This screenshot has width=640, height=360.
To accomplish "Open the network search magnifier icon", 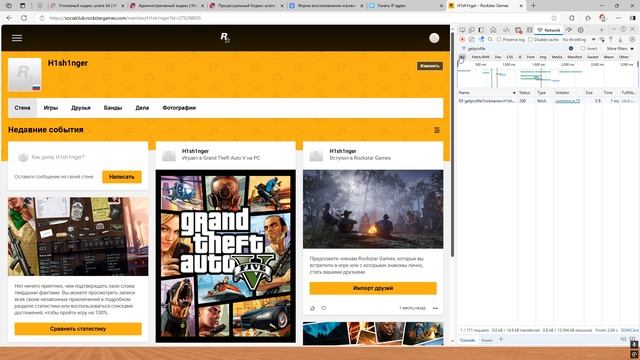I will (490, 40).
